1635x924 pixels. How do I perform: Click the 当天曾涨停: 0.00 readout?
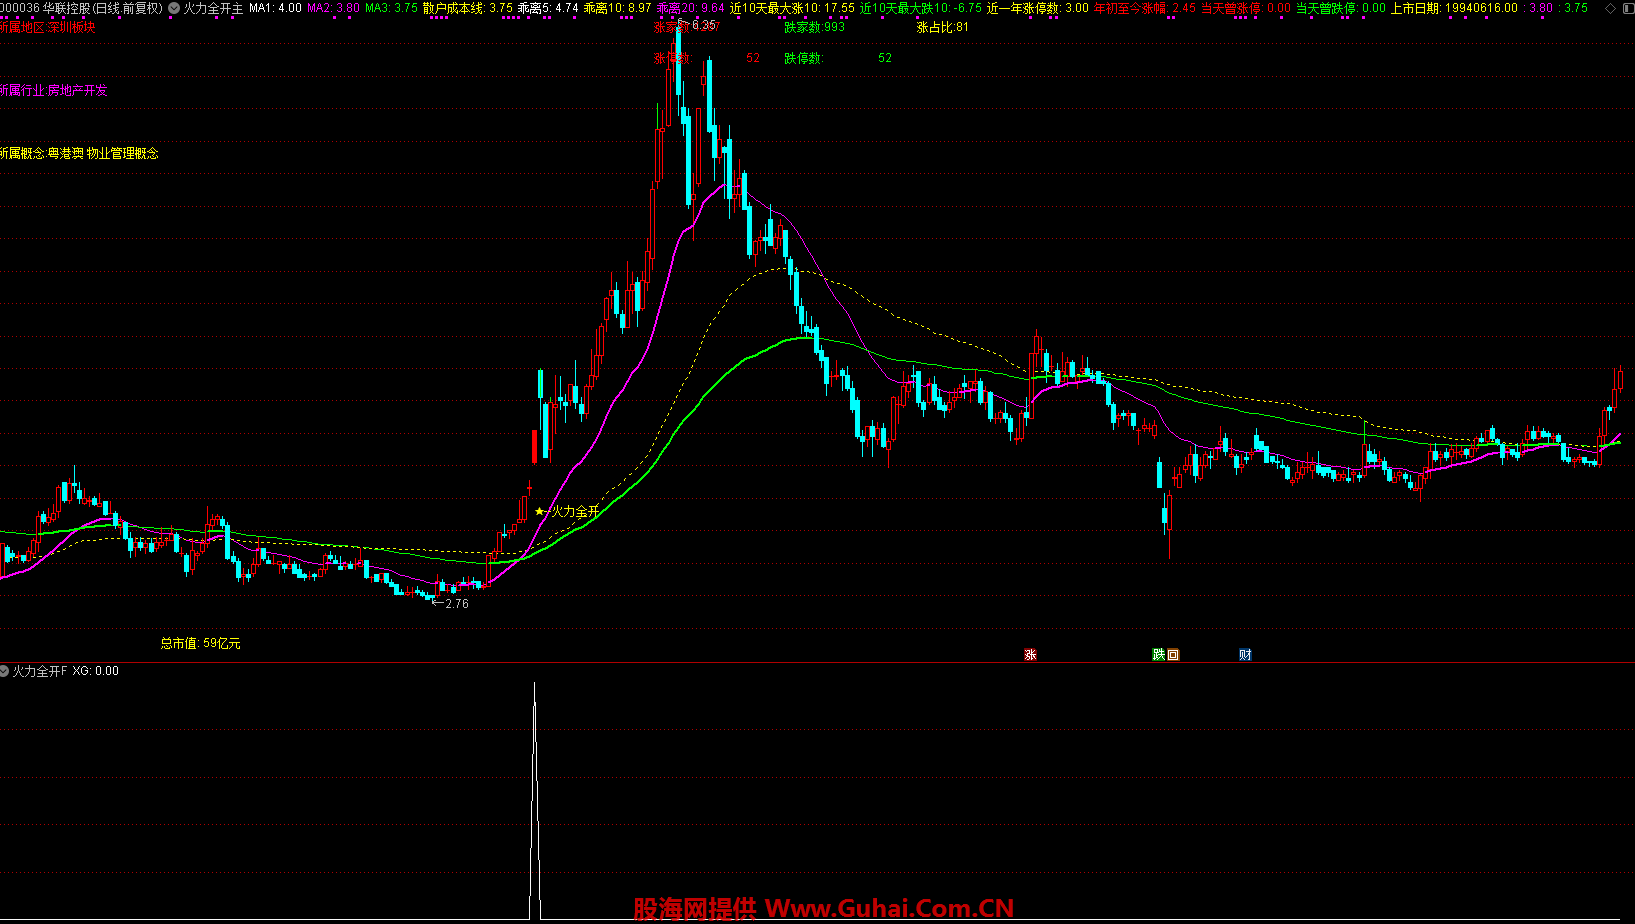pos(1246,8)
